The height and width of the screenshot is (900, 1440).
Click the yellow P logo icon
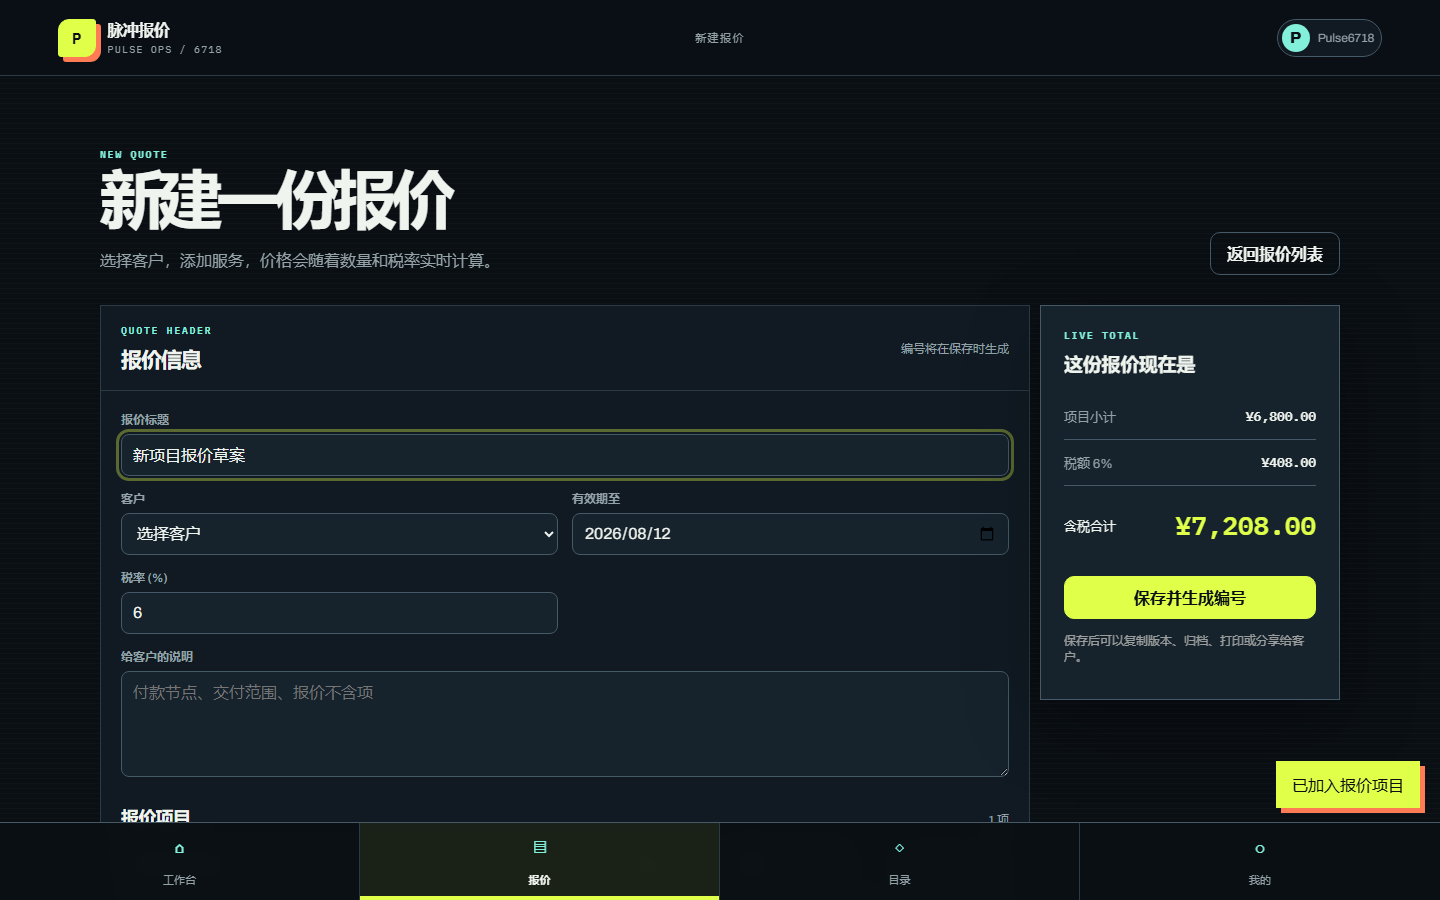click(77, 38)
